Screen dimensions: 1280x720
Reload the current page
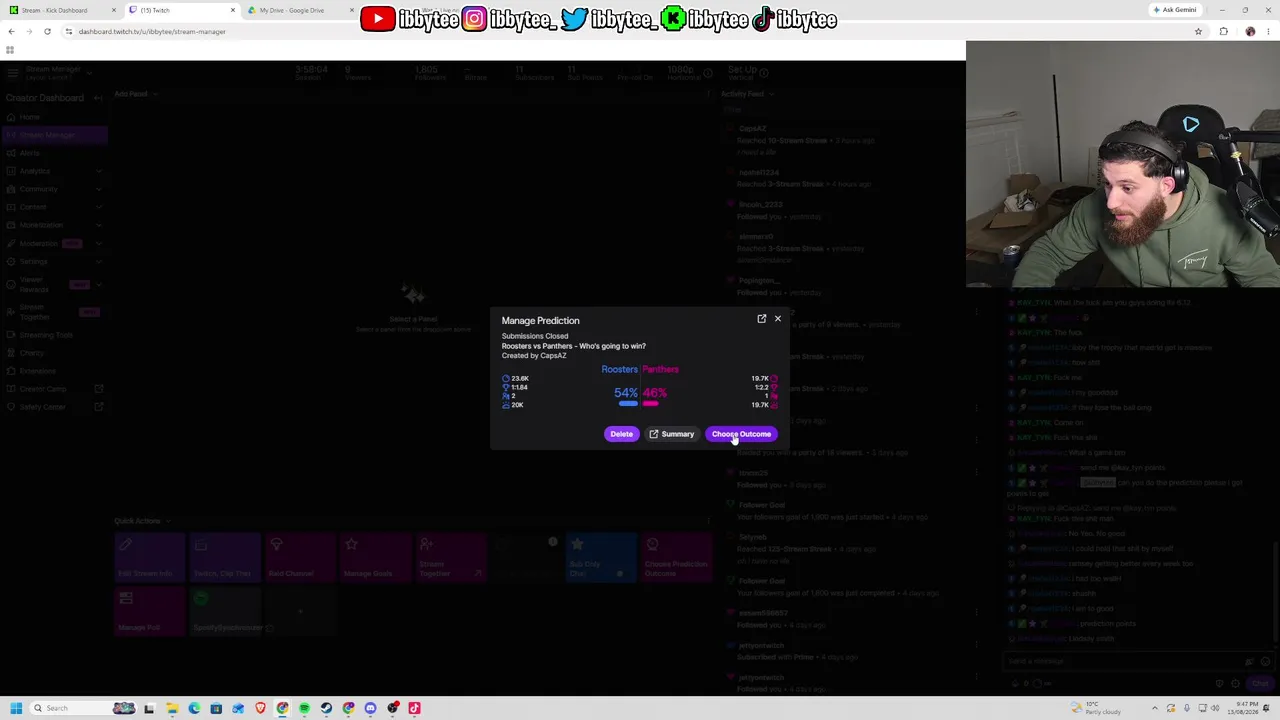[47, 31]
